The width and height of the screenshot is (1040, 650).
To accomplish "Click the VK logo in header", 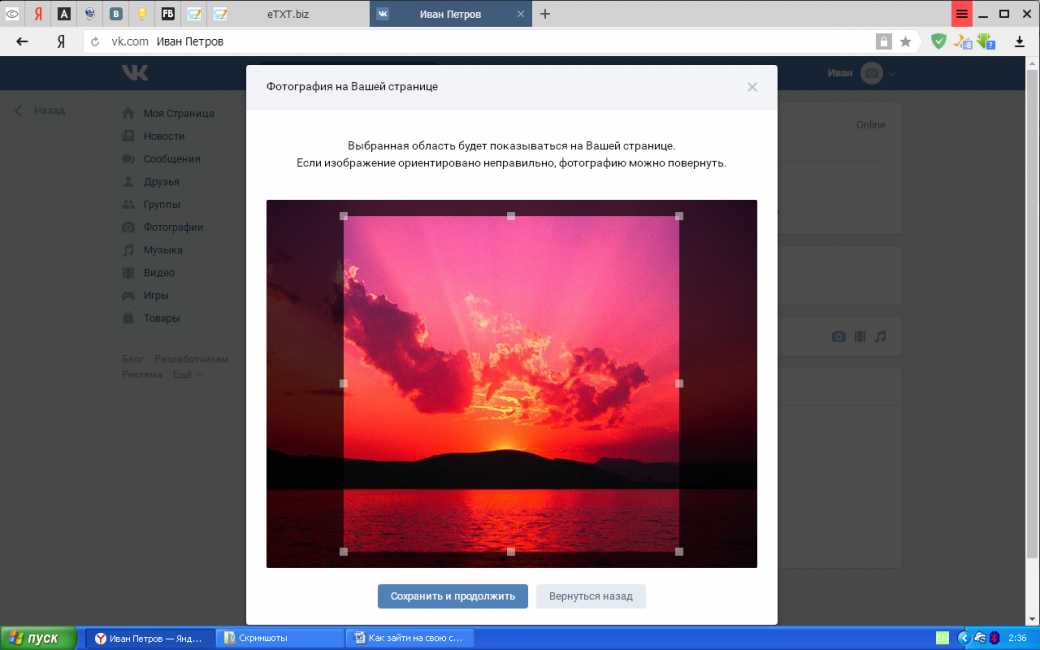I will click(135, 73).
